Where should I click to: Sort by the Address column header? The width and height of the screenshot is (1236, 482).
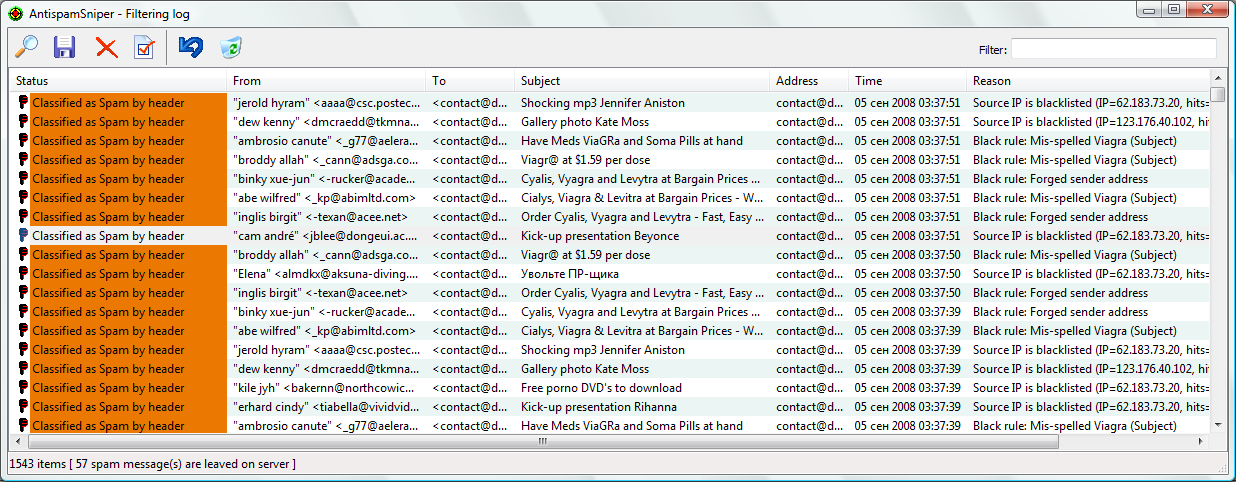pyautogui.click(x=810, y=81)
